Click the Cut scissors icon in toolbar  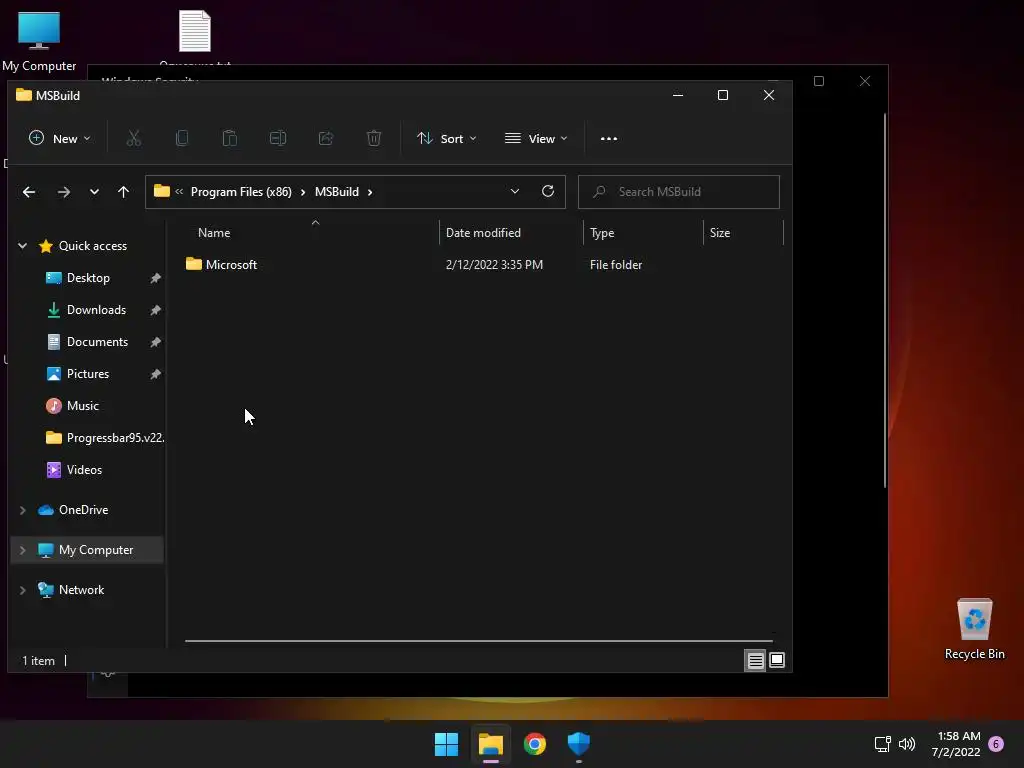pos(134,138)
